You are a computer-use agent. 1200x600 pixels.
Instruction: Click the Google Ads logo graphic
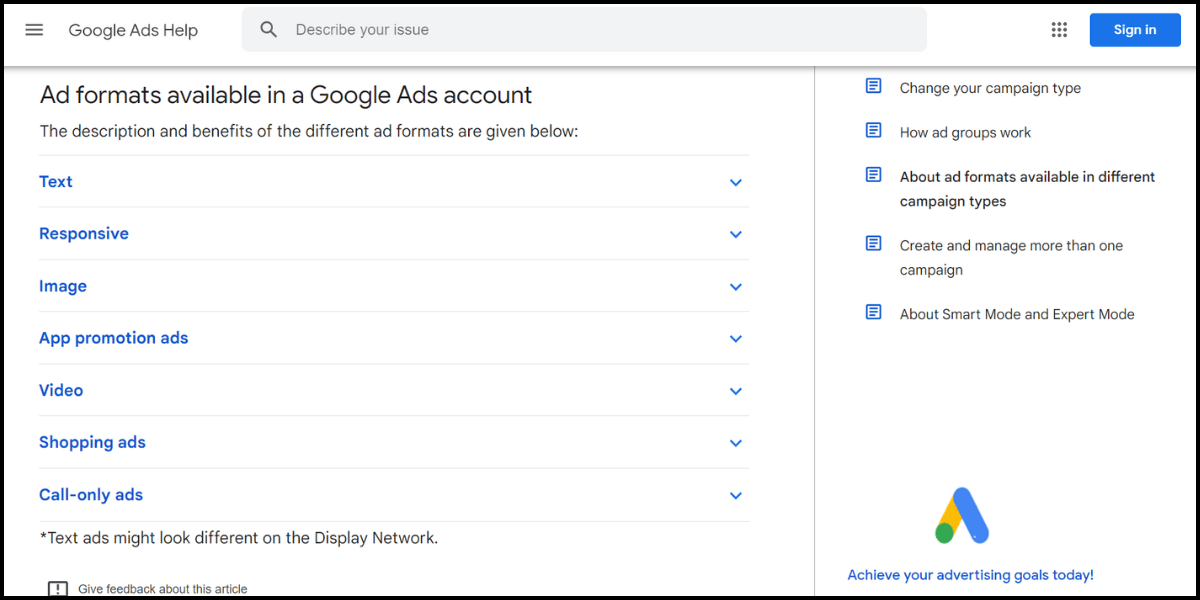961,514
